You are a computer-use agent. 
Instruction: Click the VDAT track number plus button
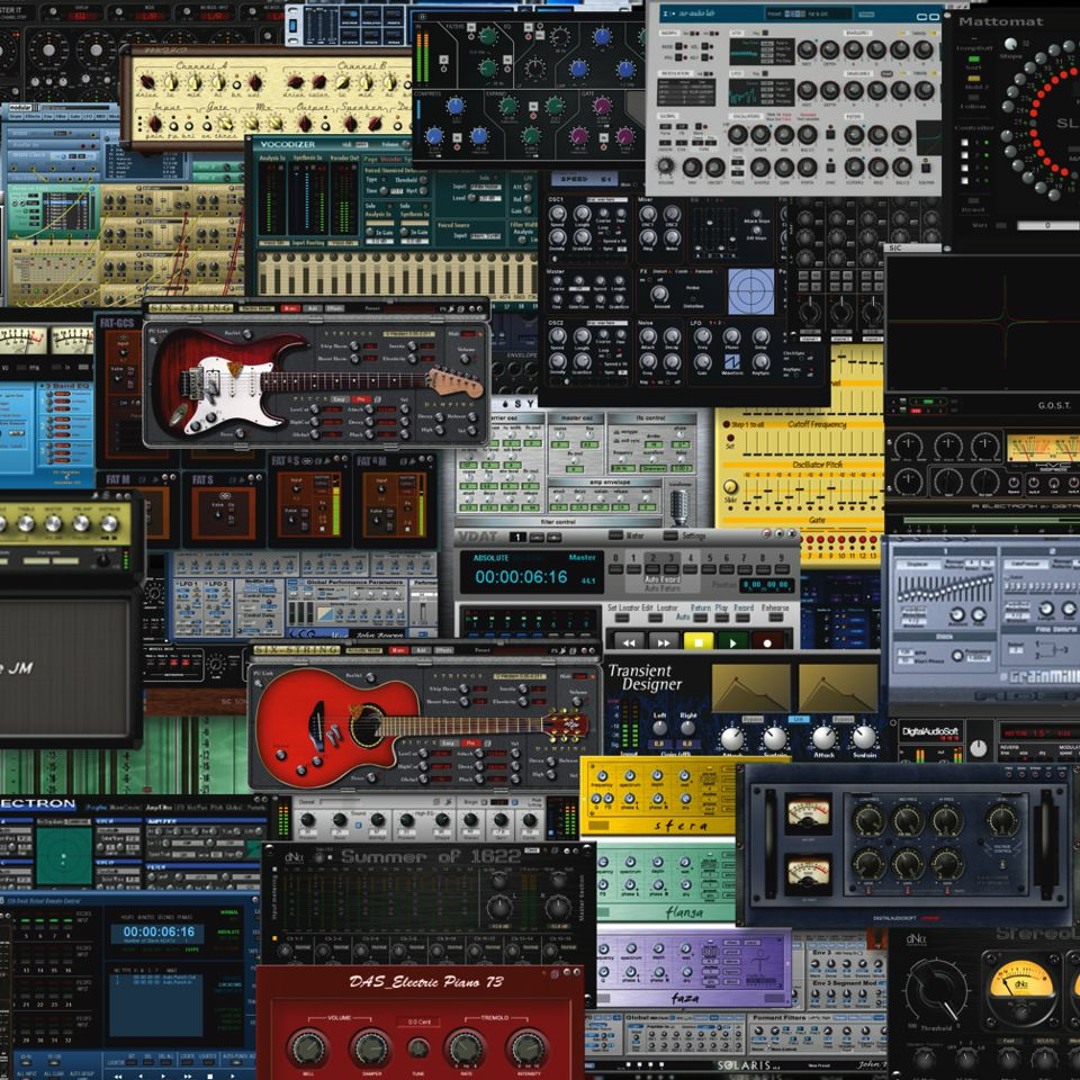point(554,537)
